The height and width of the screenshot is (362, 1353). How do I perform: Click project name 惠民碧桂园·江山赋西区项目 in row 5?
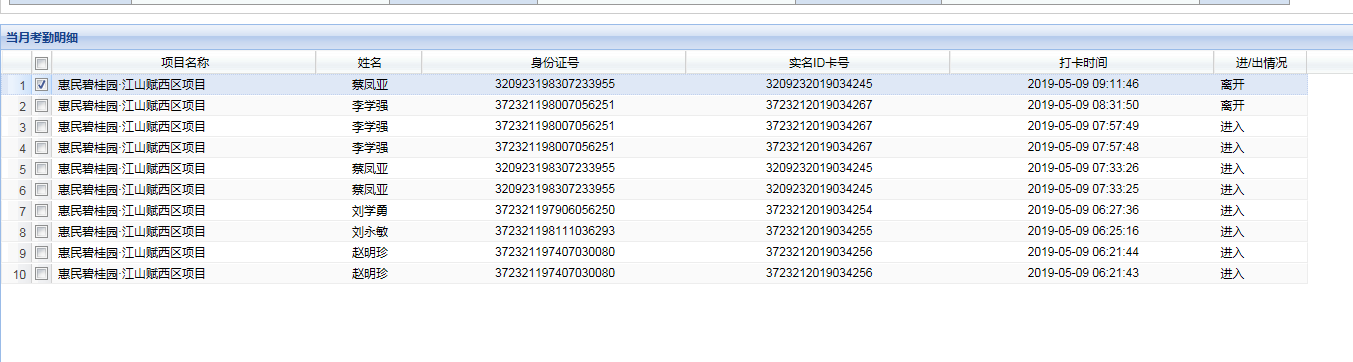[131, 169]
